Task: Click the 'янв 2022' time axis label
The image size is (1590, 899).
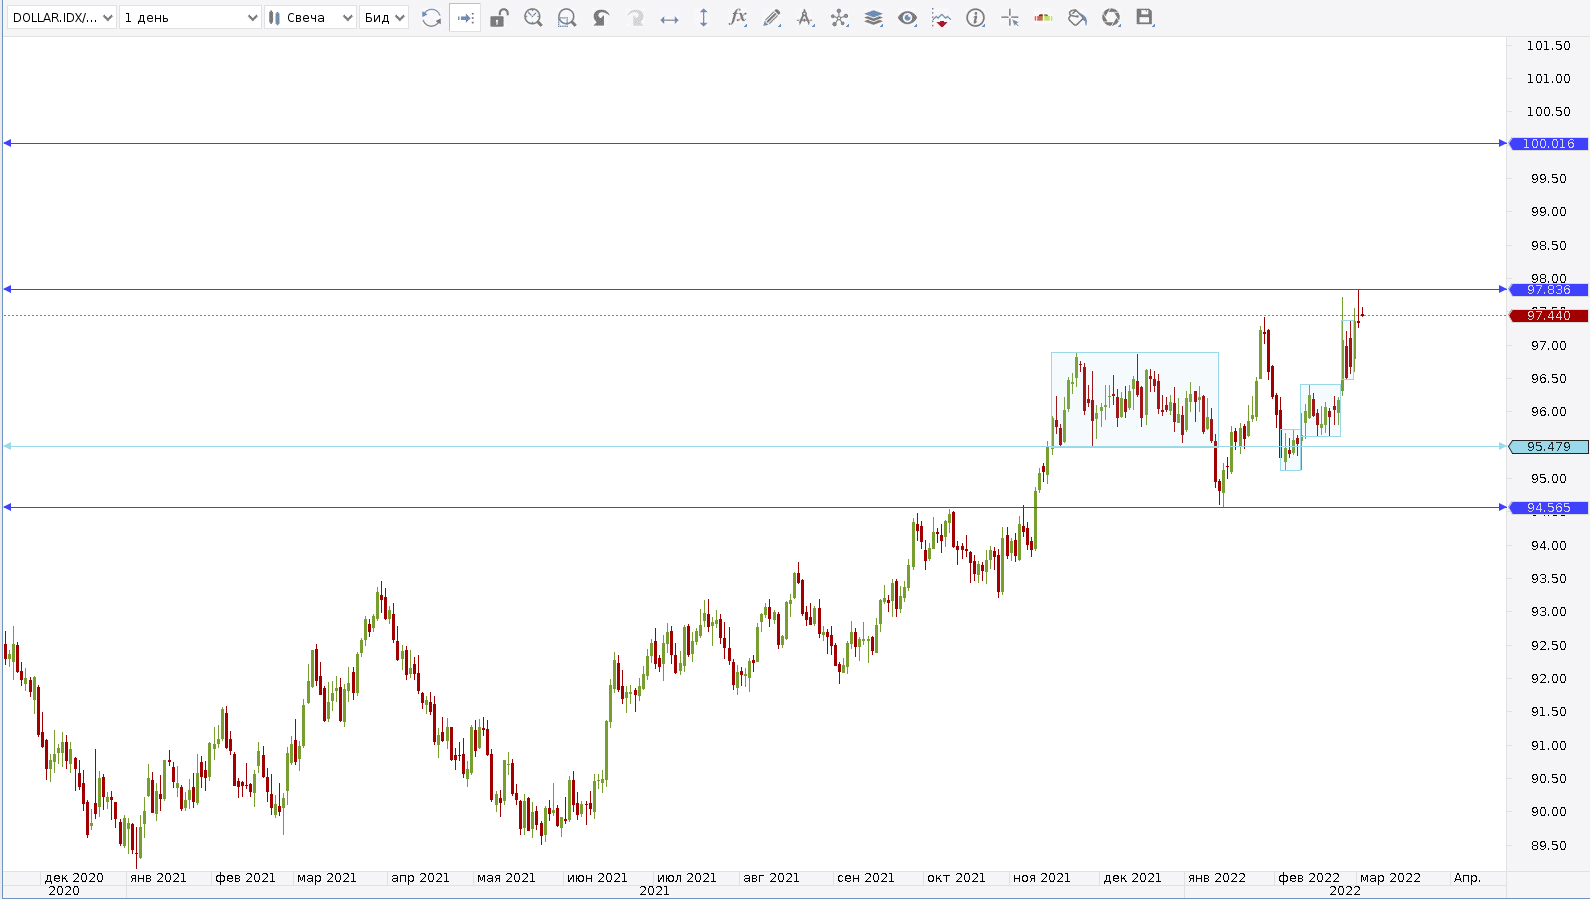Action: pos(1217,878)
